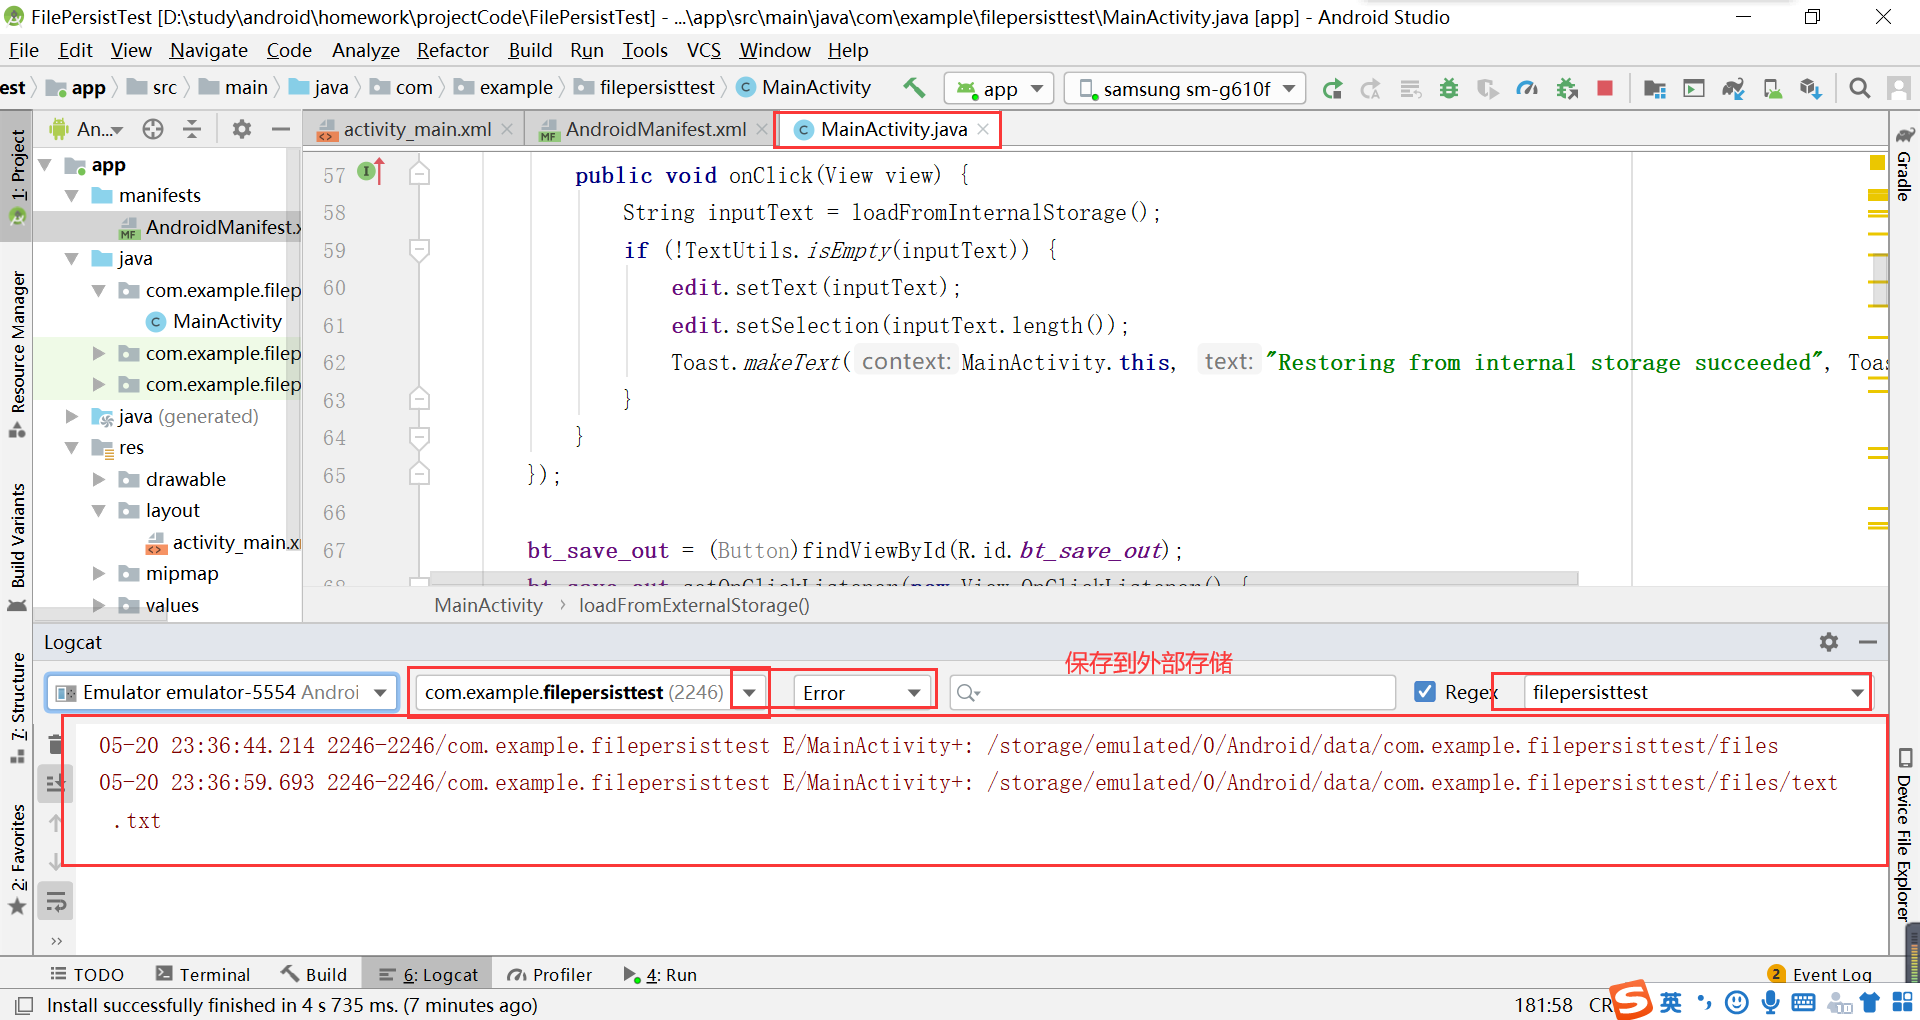Open the VCS menu

(x=703, y=50)
